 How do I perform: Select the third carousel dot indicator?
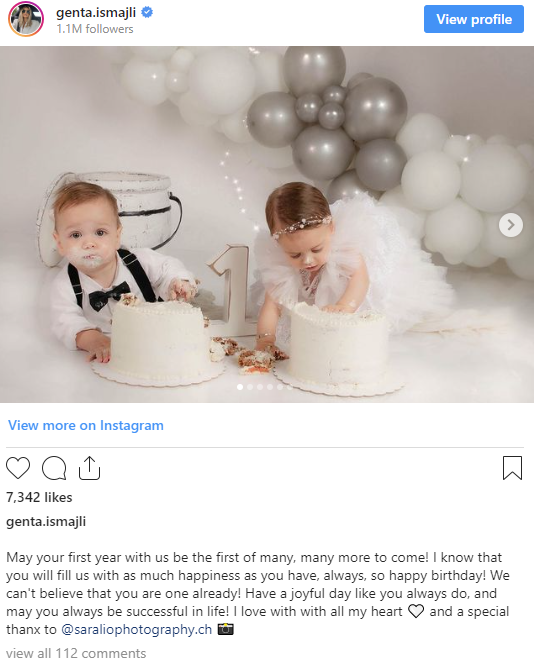[260, 387]
